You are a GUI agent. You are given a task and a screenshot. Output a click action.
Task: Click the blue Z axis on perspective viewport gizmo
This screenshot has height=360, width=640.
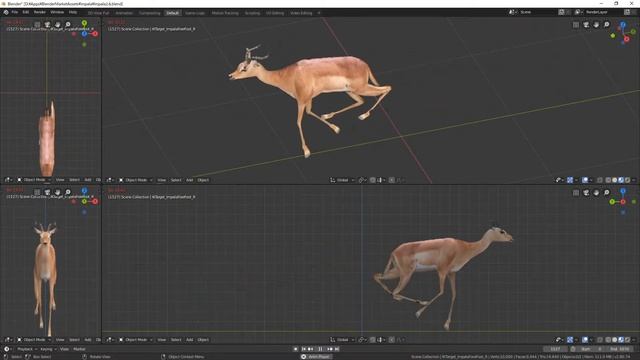pyautogui.click(x=623, y=25)
